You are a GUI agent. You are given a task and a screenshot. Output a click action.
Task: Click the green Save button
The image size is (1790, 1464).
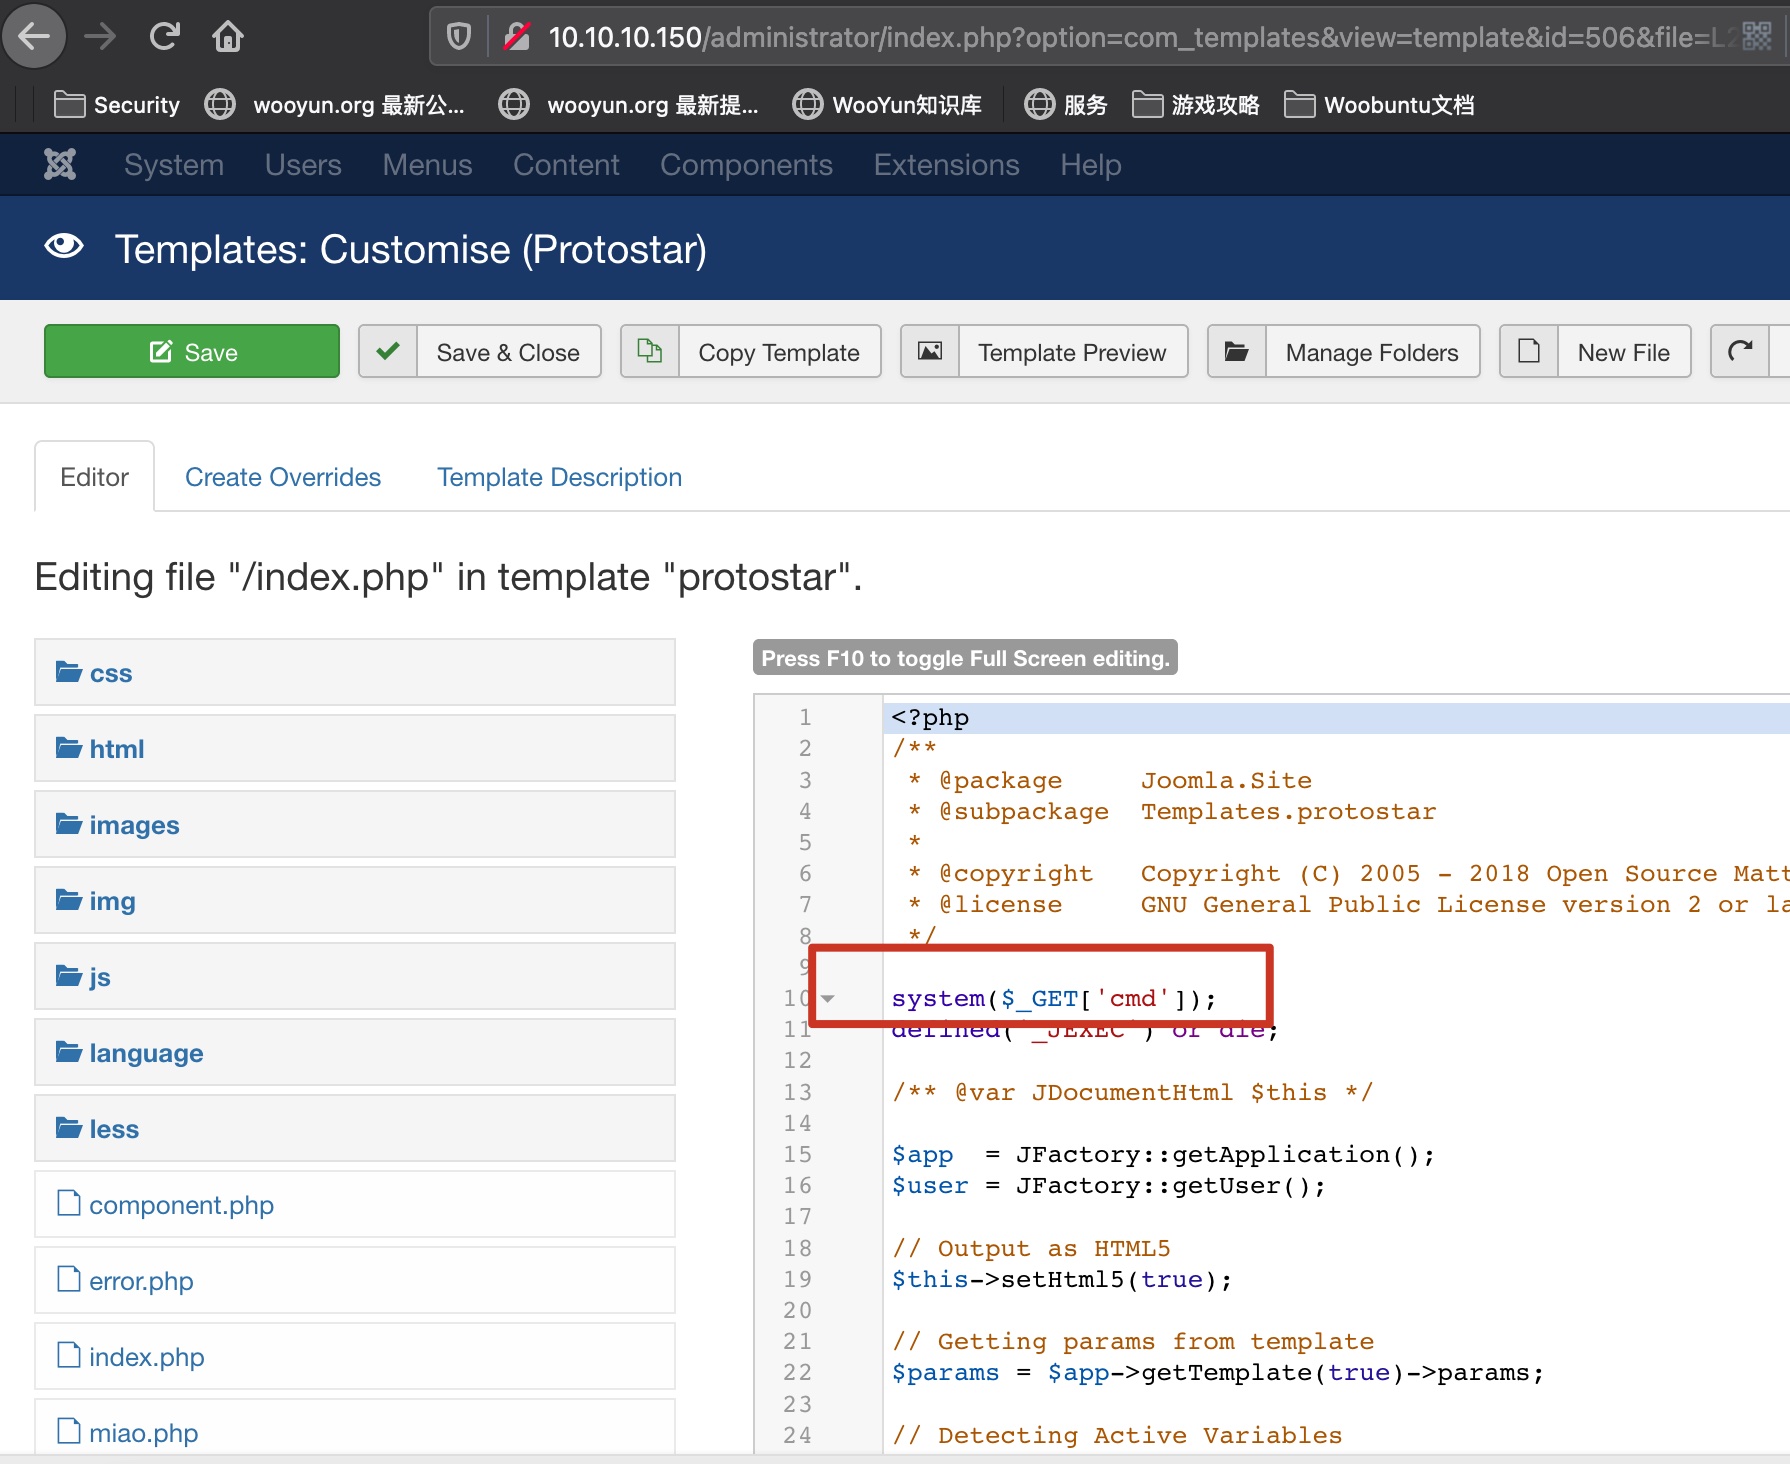[x=192, y=351]
